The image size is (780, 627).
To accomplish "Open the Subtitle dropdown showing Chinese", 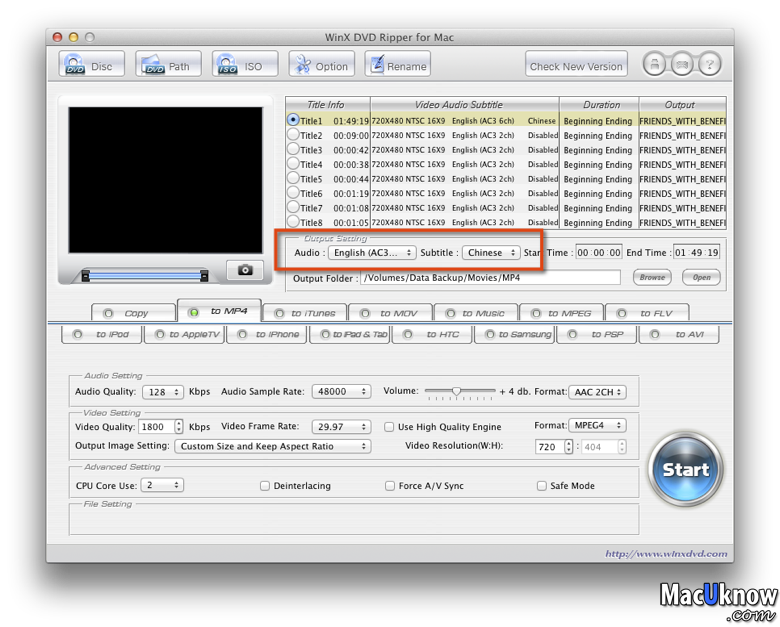I will [491, 253].
